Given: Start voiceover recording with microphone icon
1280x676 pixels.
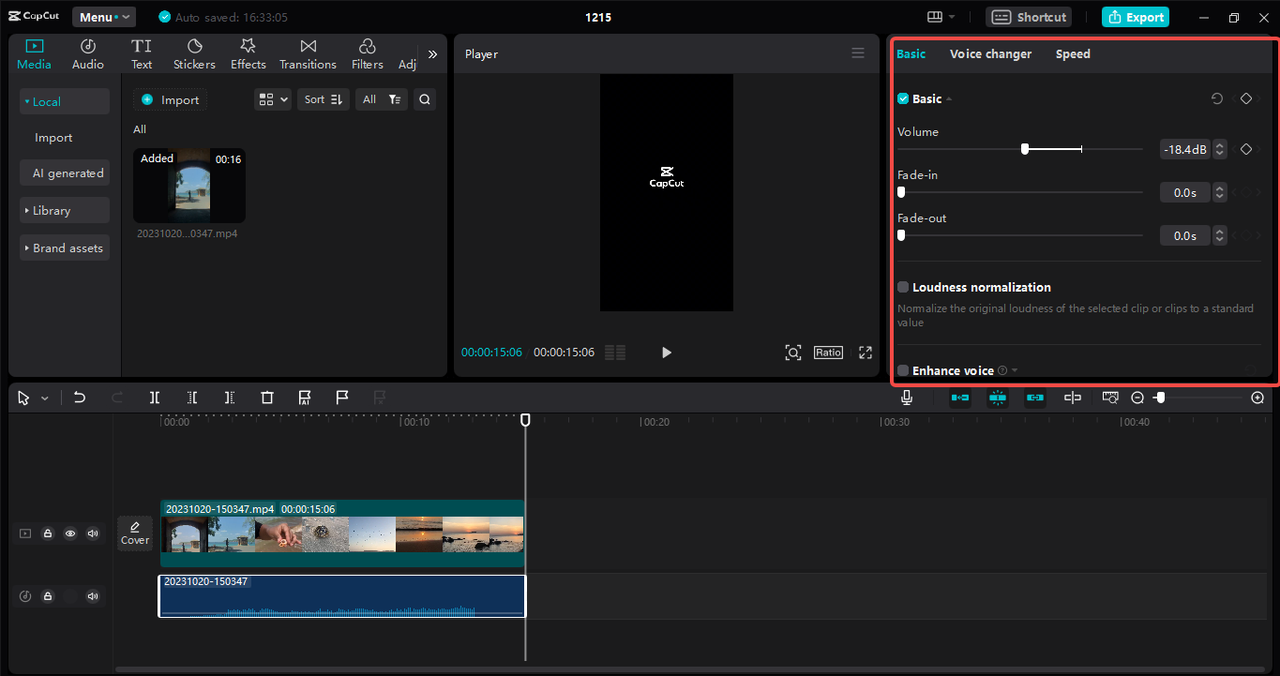Looking at the screenshot, I should [x=906, y=398].
